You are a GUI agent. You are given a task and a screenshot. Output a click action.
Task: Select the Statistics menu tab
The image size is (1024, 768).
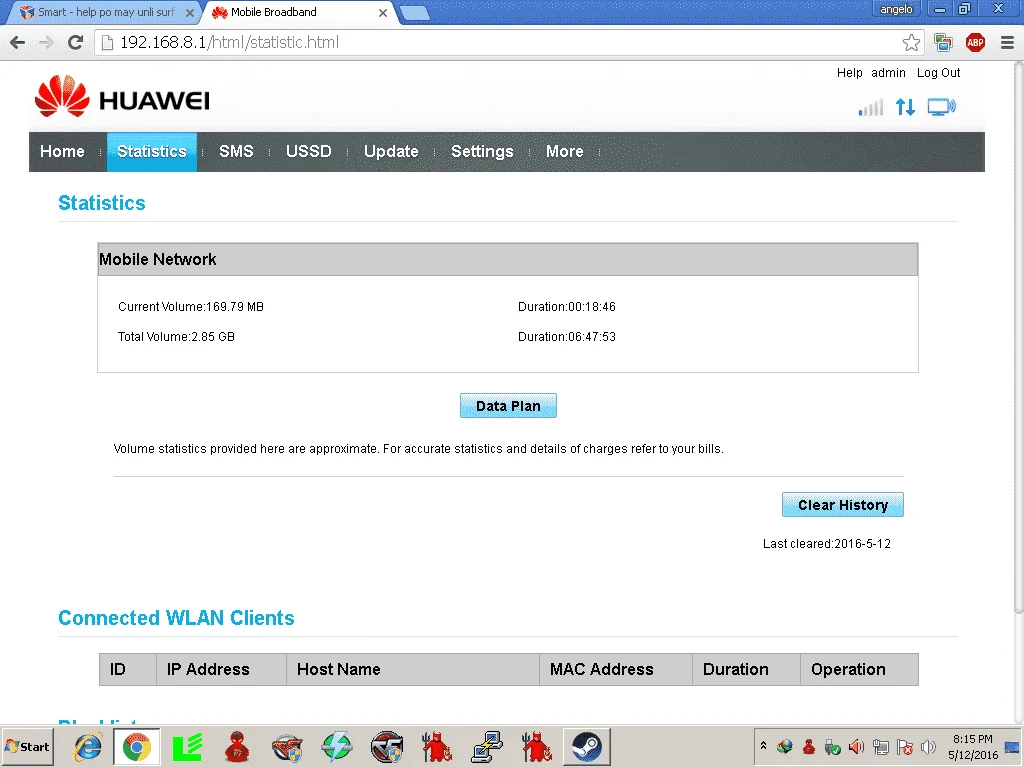[x=152, y=152]
